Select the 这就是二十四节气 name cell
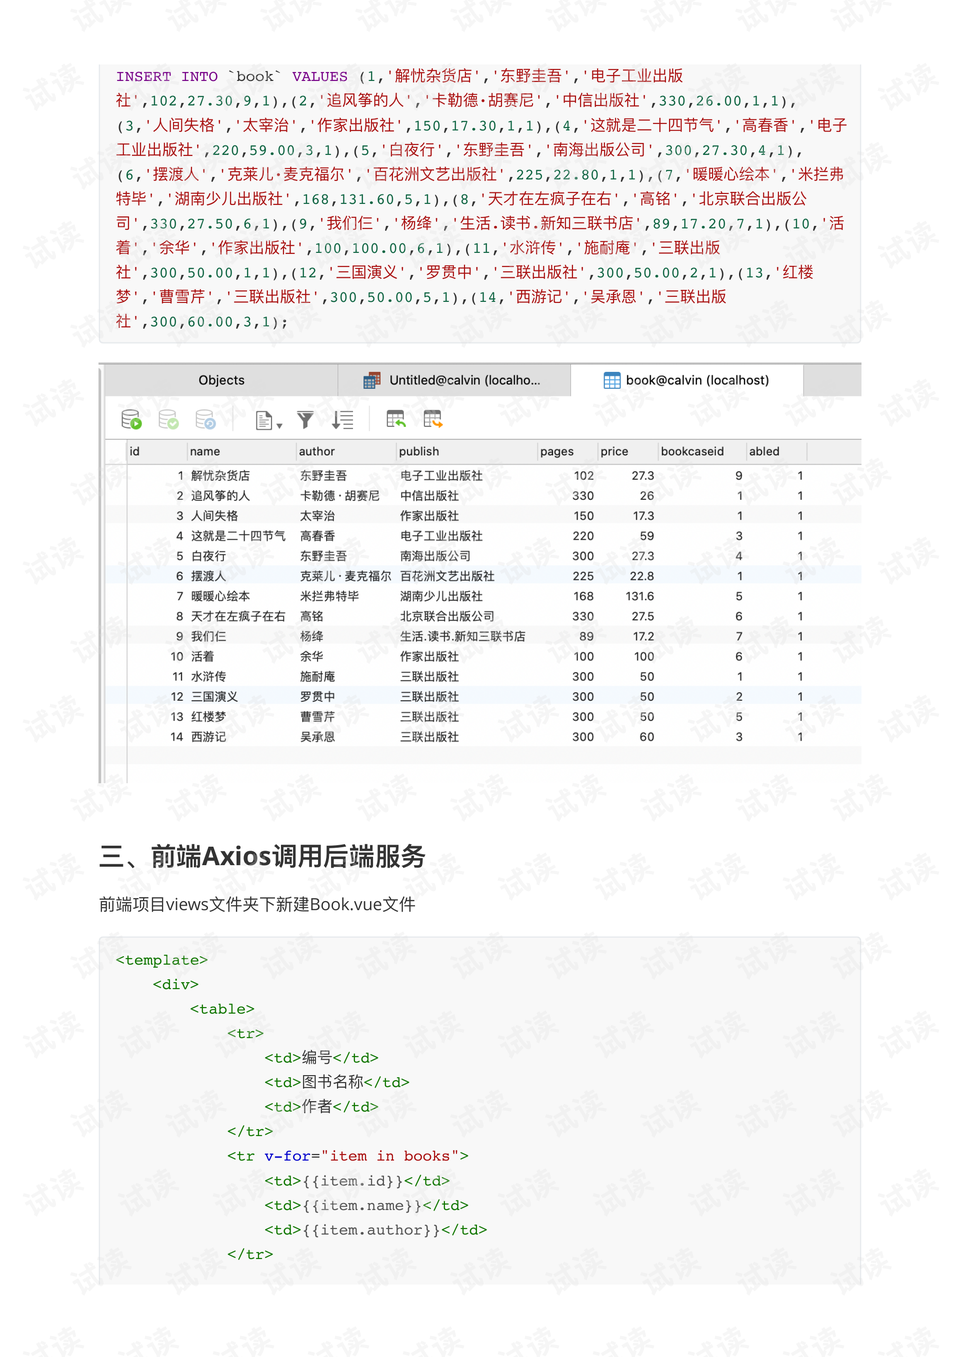The width and height of the screenshot is (960, 1357). (238, 536)
